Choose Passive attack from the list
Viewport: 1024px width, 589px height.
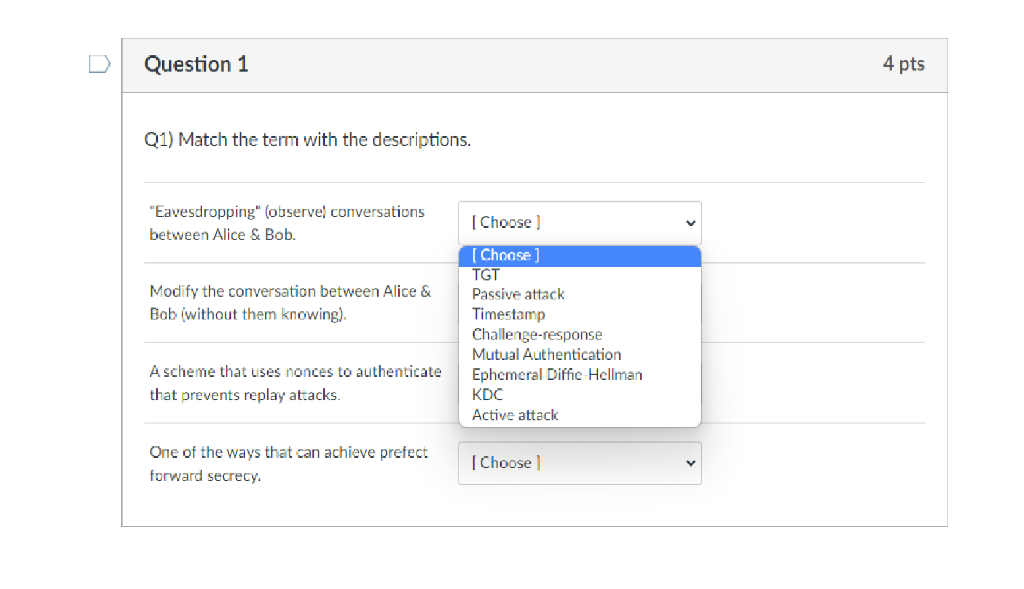(580, 294)
